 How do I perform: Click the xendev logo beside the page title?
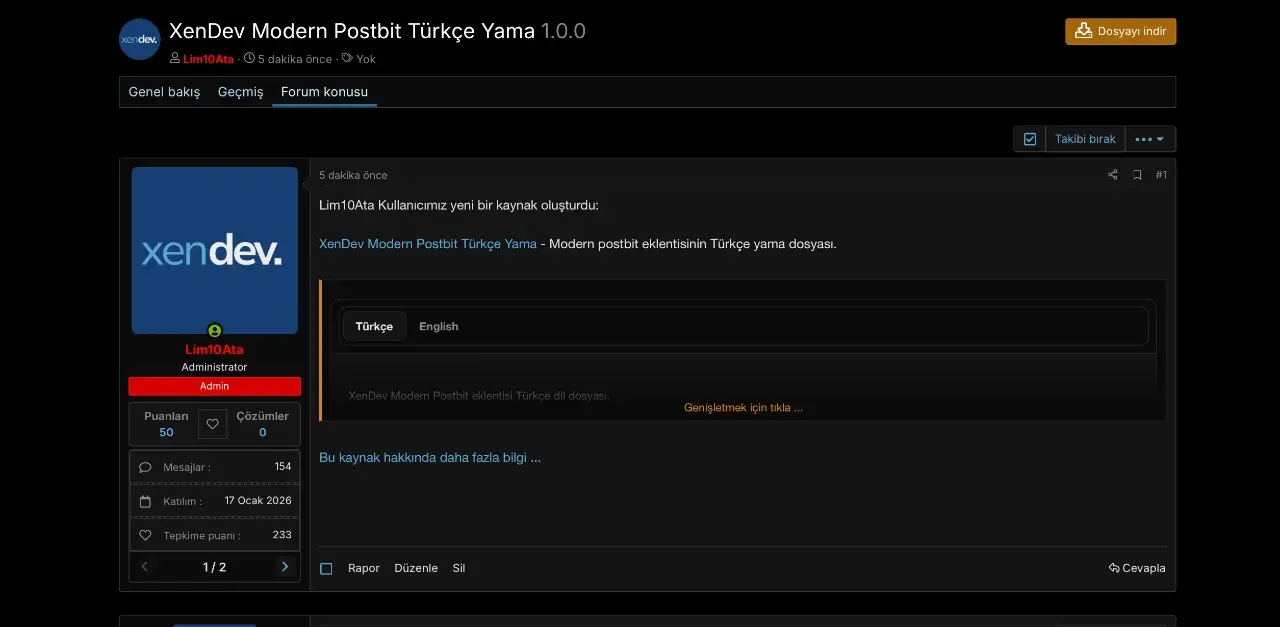click(x=139, y=39)
